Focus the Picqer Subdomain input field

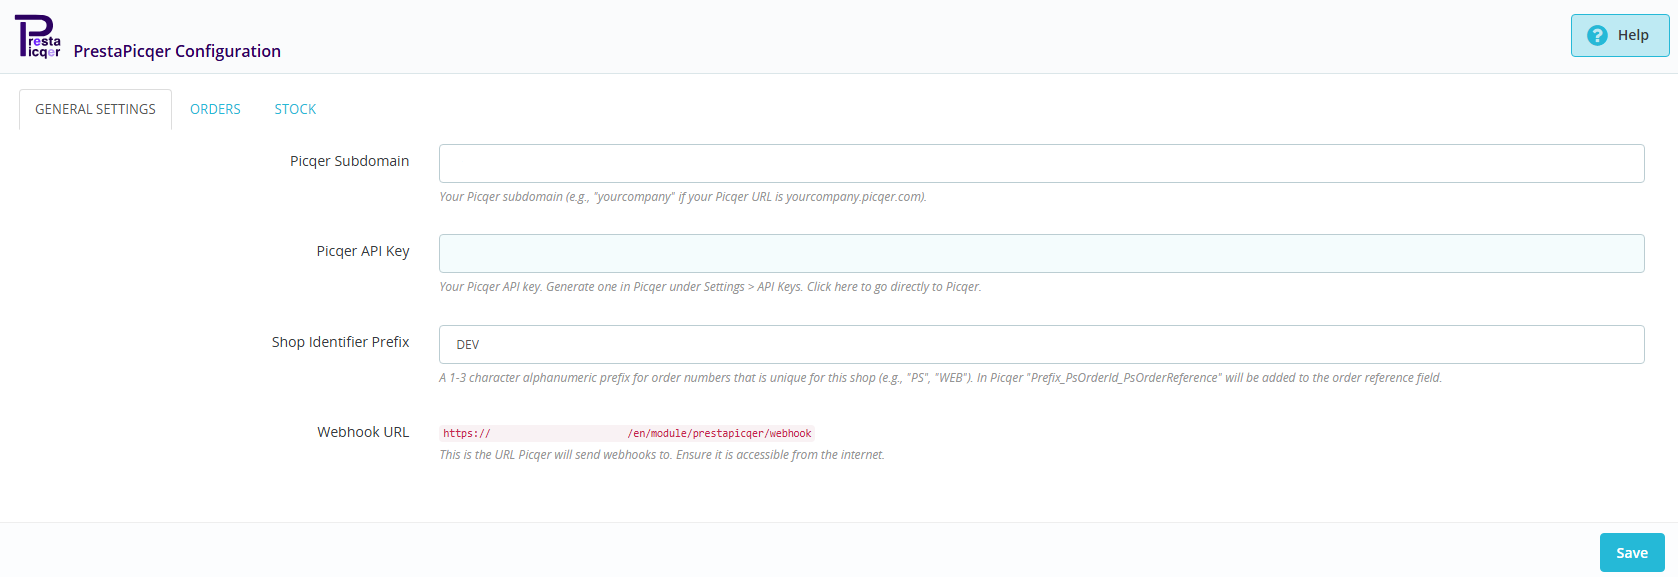tap(1041, 163)
